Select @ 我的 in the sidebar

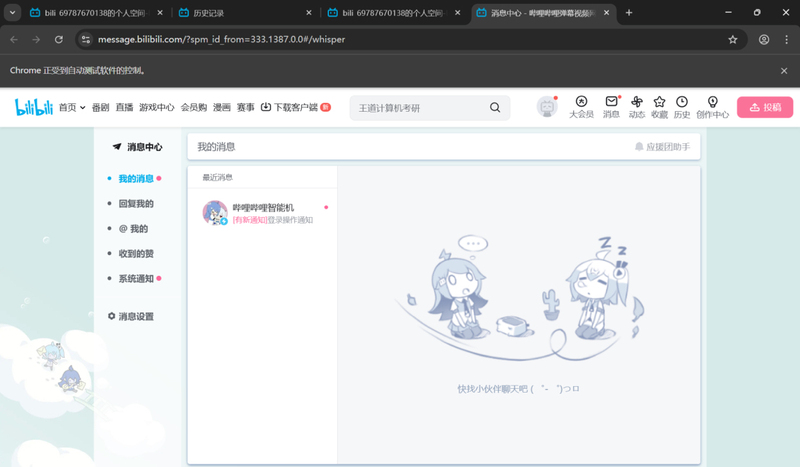[x=133, y=229]
